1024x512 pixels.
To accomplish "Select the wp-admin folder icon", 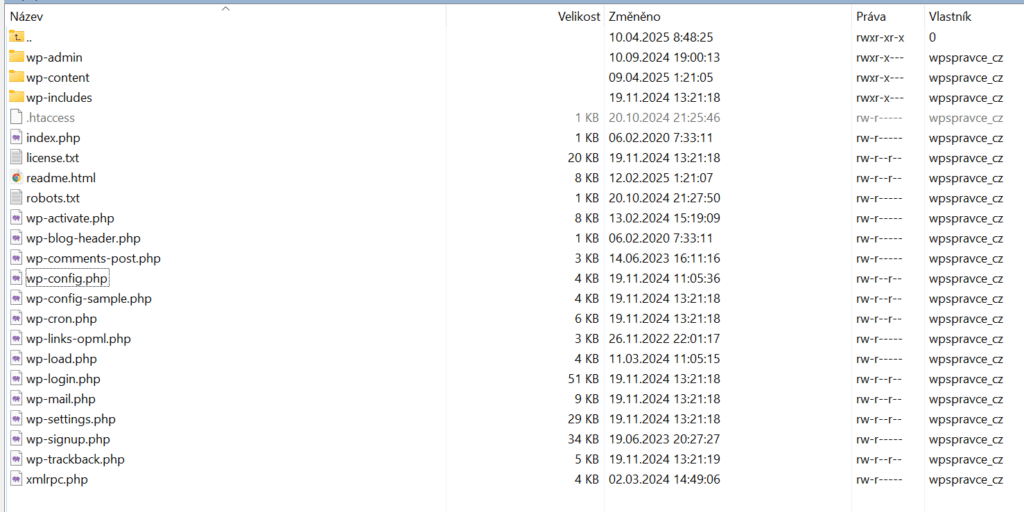I will coord(17,57).
